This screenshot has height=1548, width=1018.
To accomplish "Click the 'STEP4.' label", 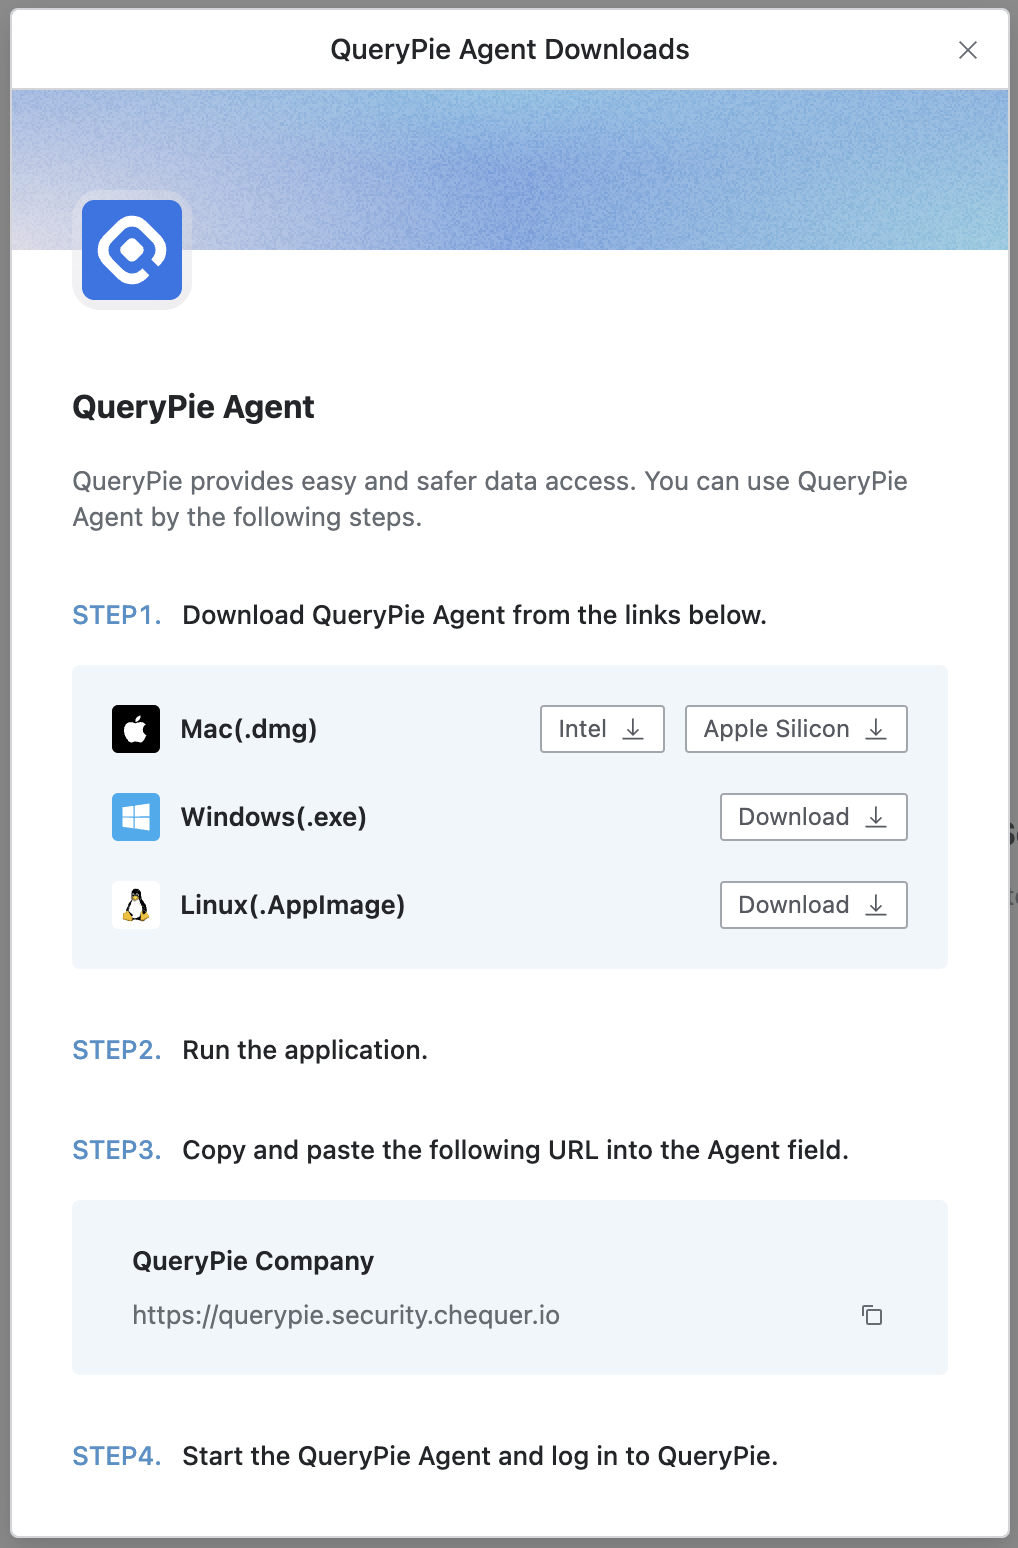I will point(117,1456).
